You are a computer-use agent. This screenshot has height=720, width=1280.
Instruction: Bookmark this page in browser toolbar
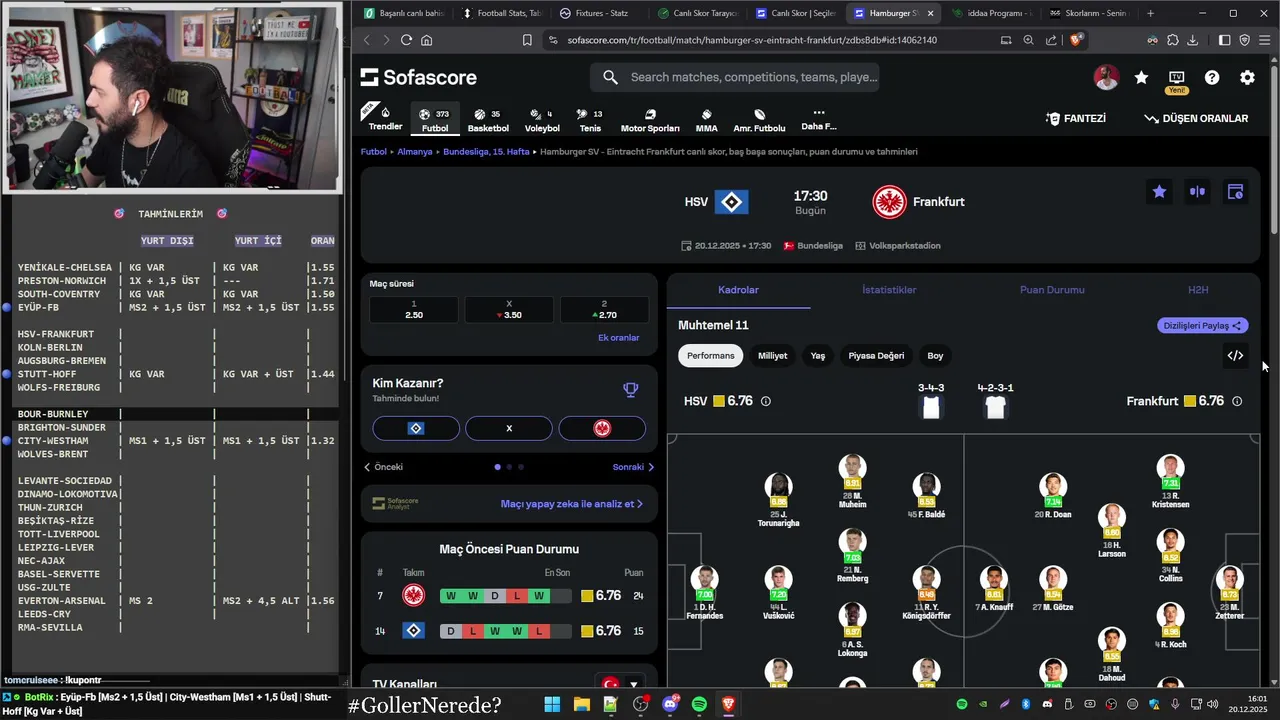pos(527,40)
